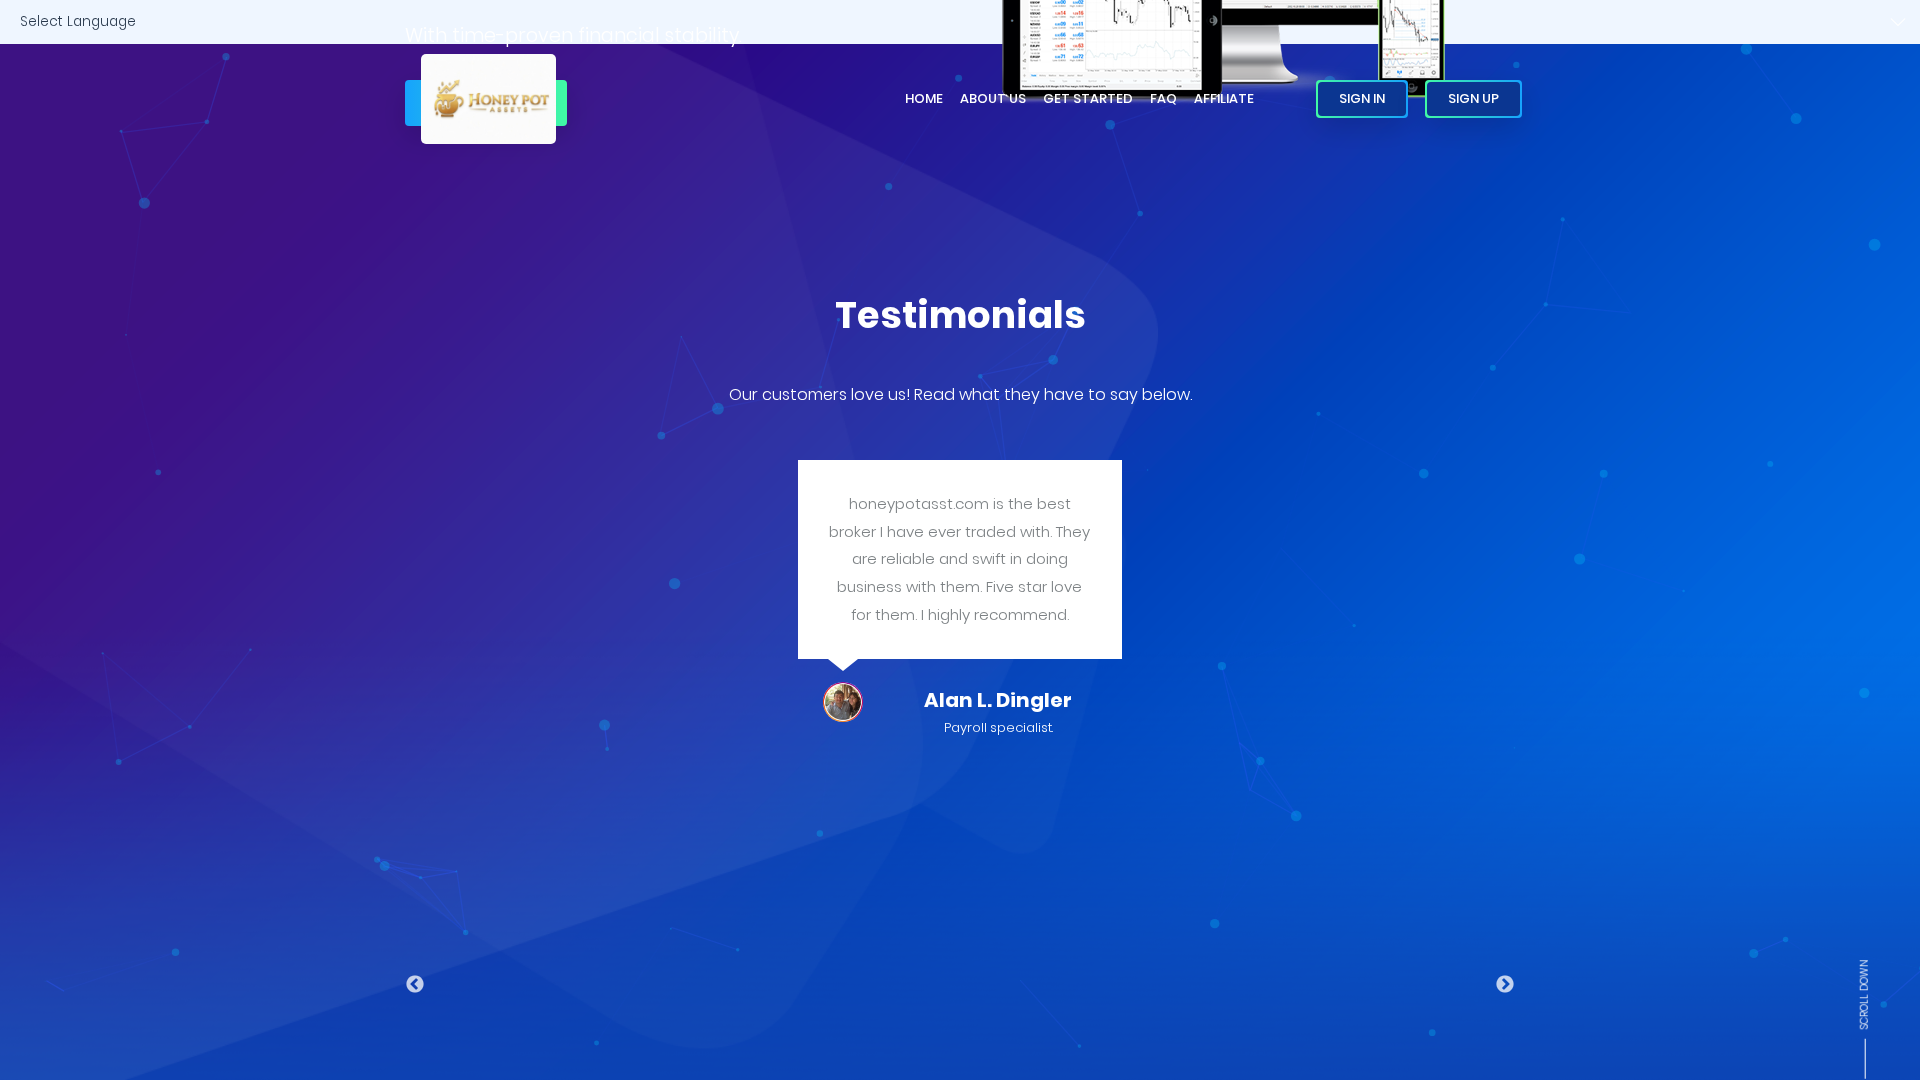Image resolution: width=1920 pixels, height=1080 pixels.
Task: Open the FAQ menu item
Action: 1163,99
